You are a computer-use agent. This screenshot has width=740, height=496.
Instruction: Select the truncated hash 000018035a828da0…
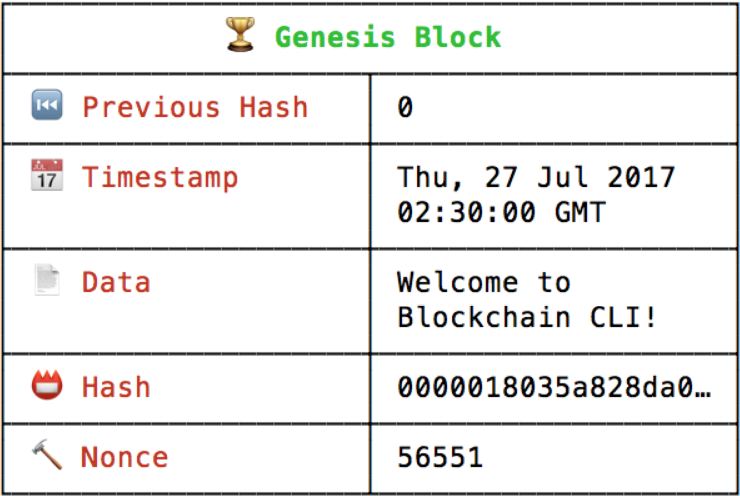(554, 387)
